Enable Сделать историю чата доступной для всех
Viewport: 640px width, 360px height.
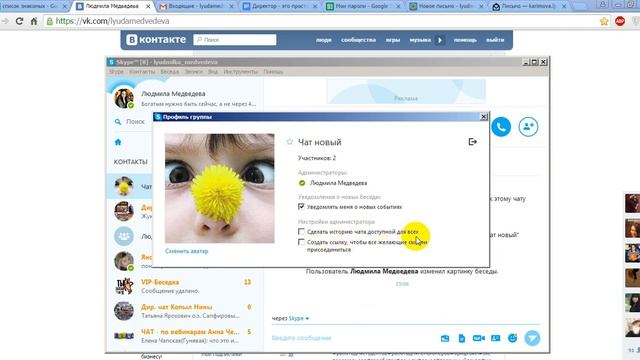(301, 231)
